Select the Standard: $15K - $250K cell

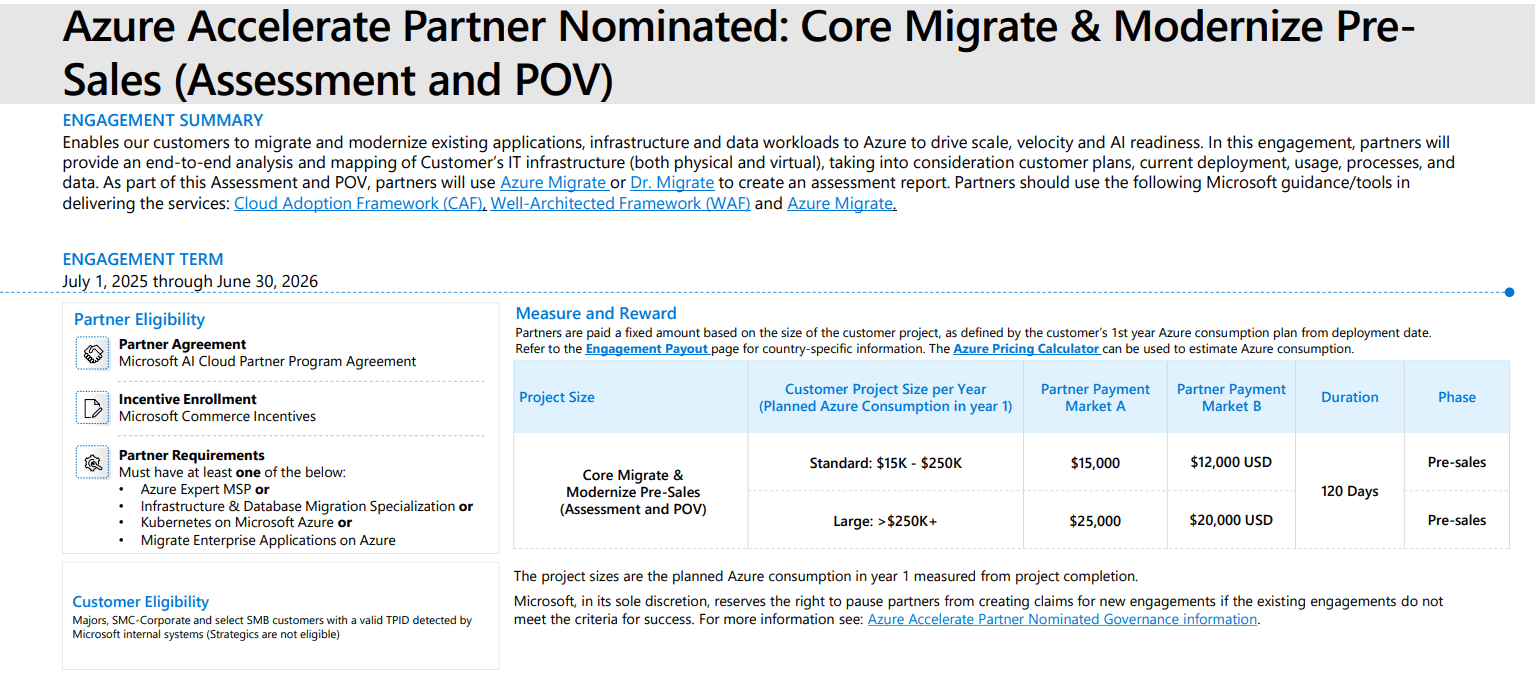coord(886,463)
